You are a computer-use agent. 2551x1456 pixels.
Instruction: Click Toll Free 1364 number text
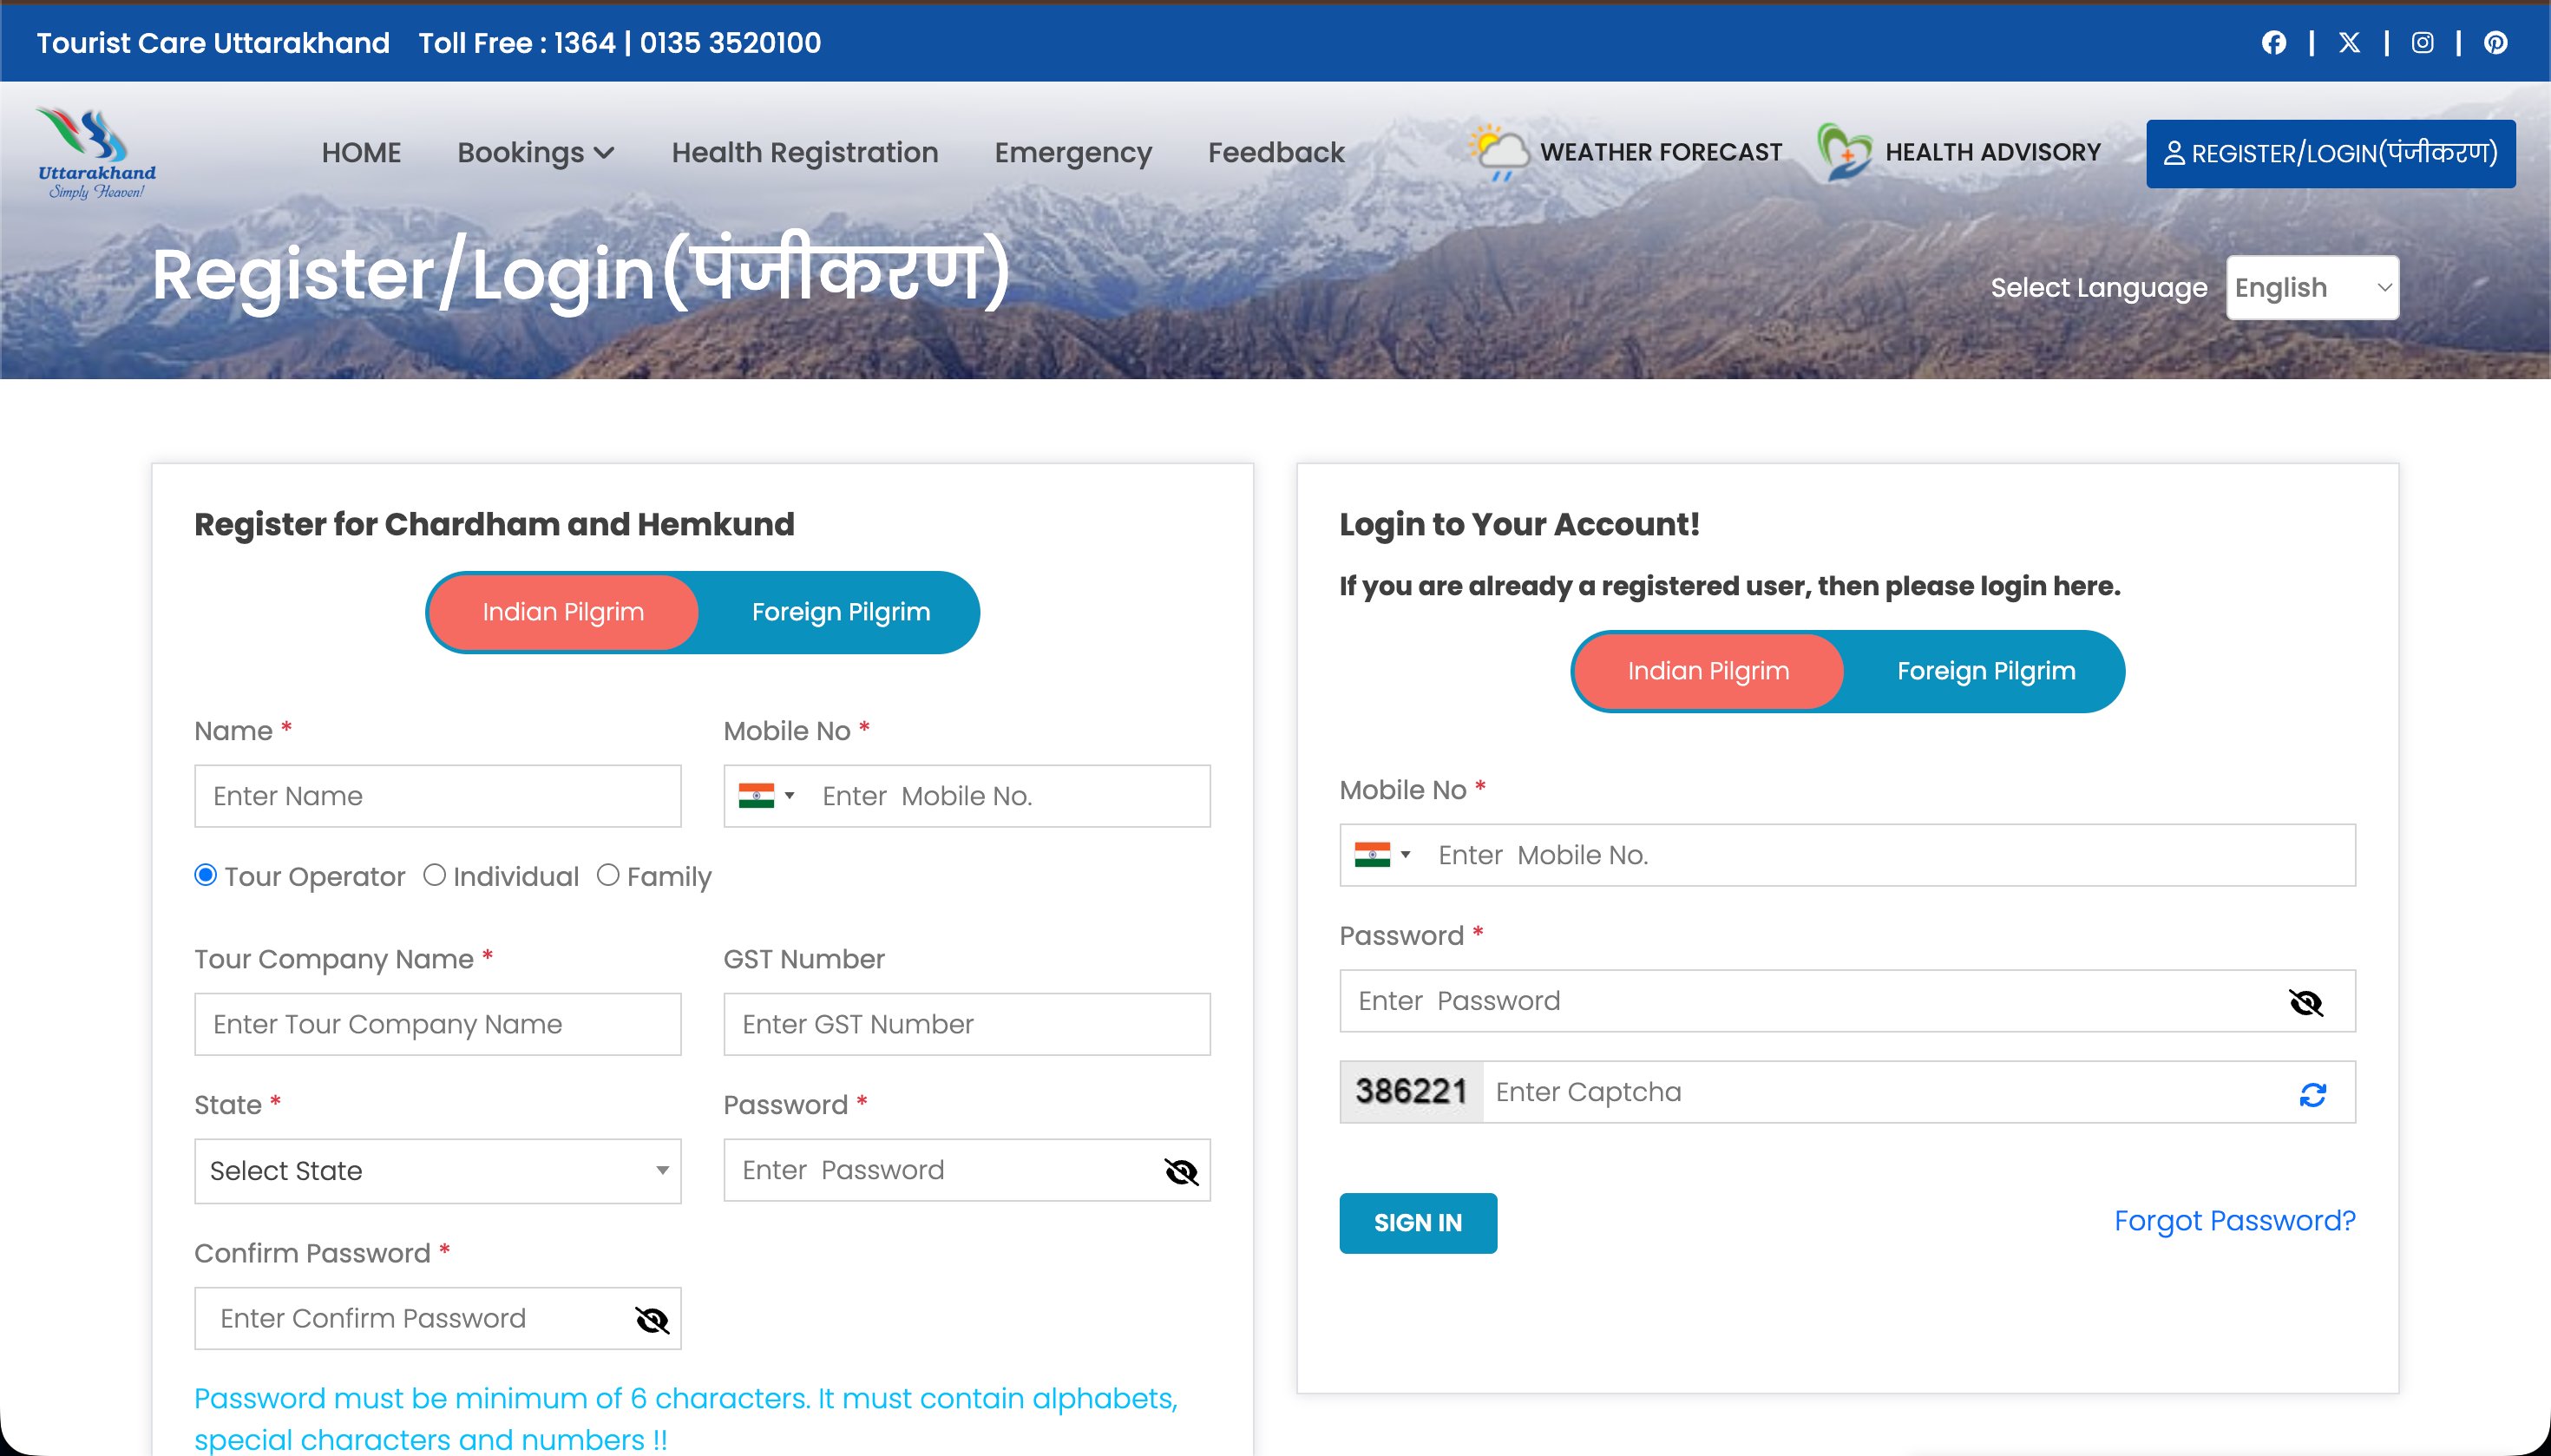(x=619, y=43)
